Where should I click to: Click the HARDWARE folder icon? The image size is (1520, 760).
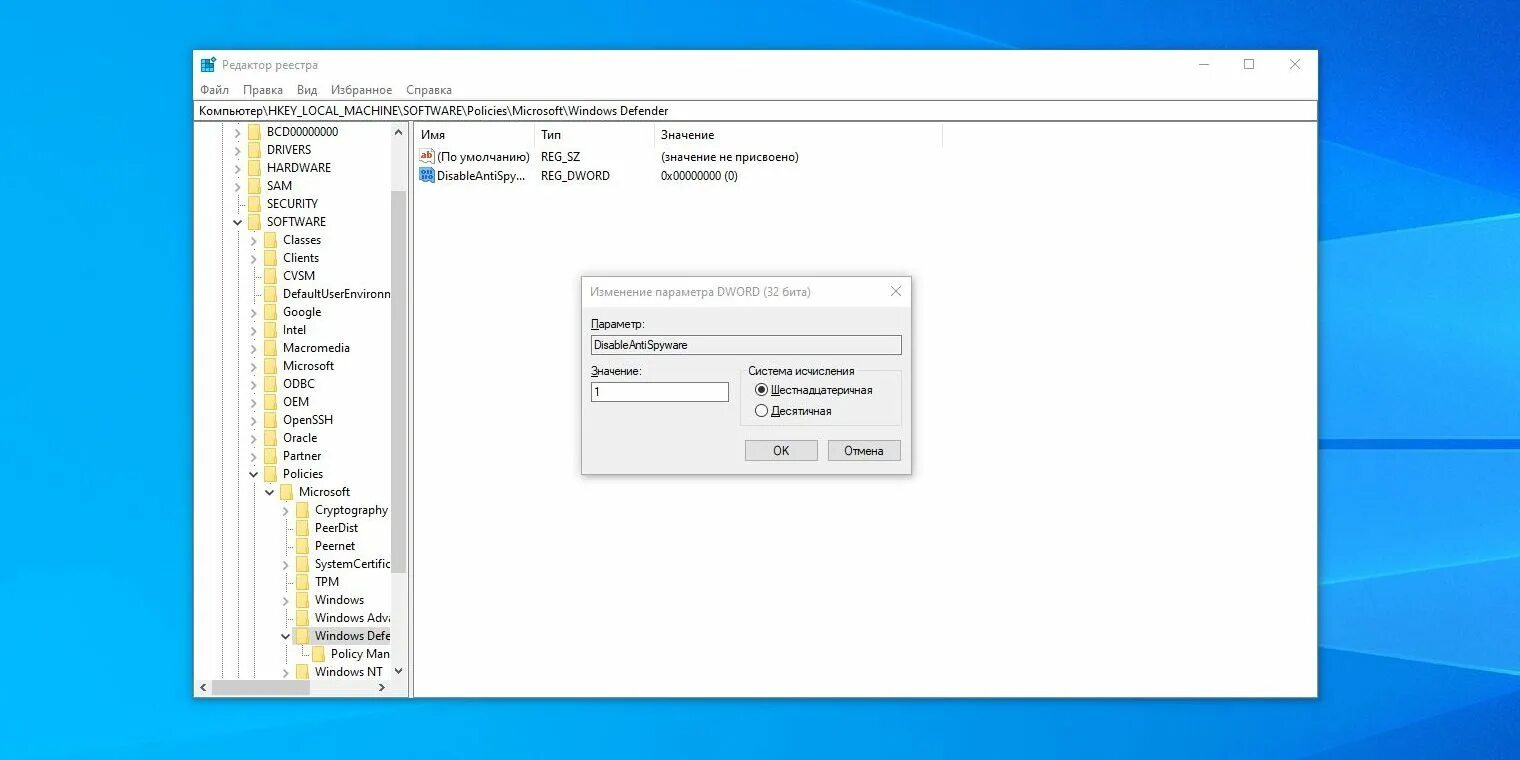(x=254, y=168)
